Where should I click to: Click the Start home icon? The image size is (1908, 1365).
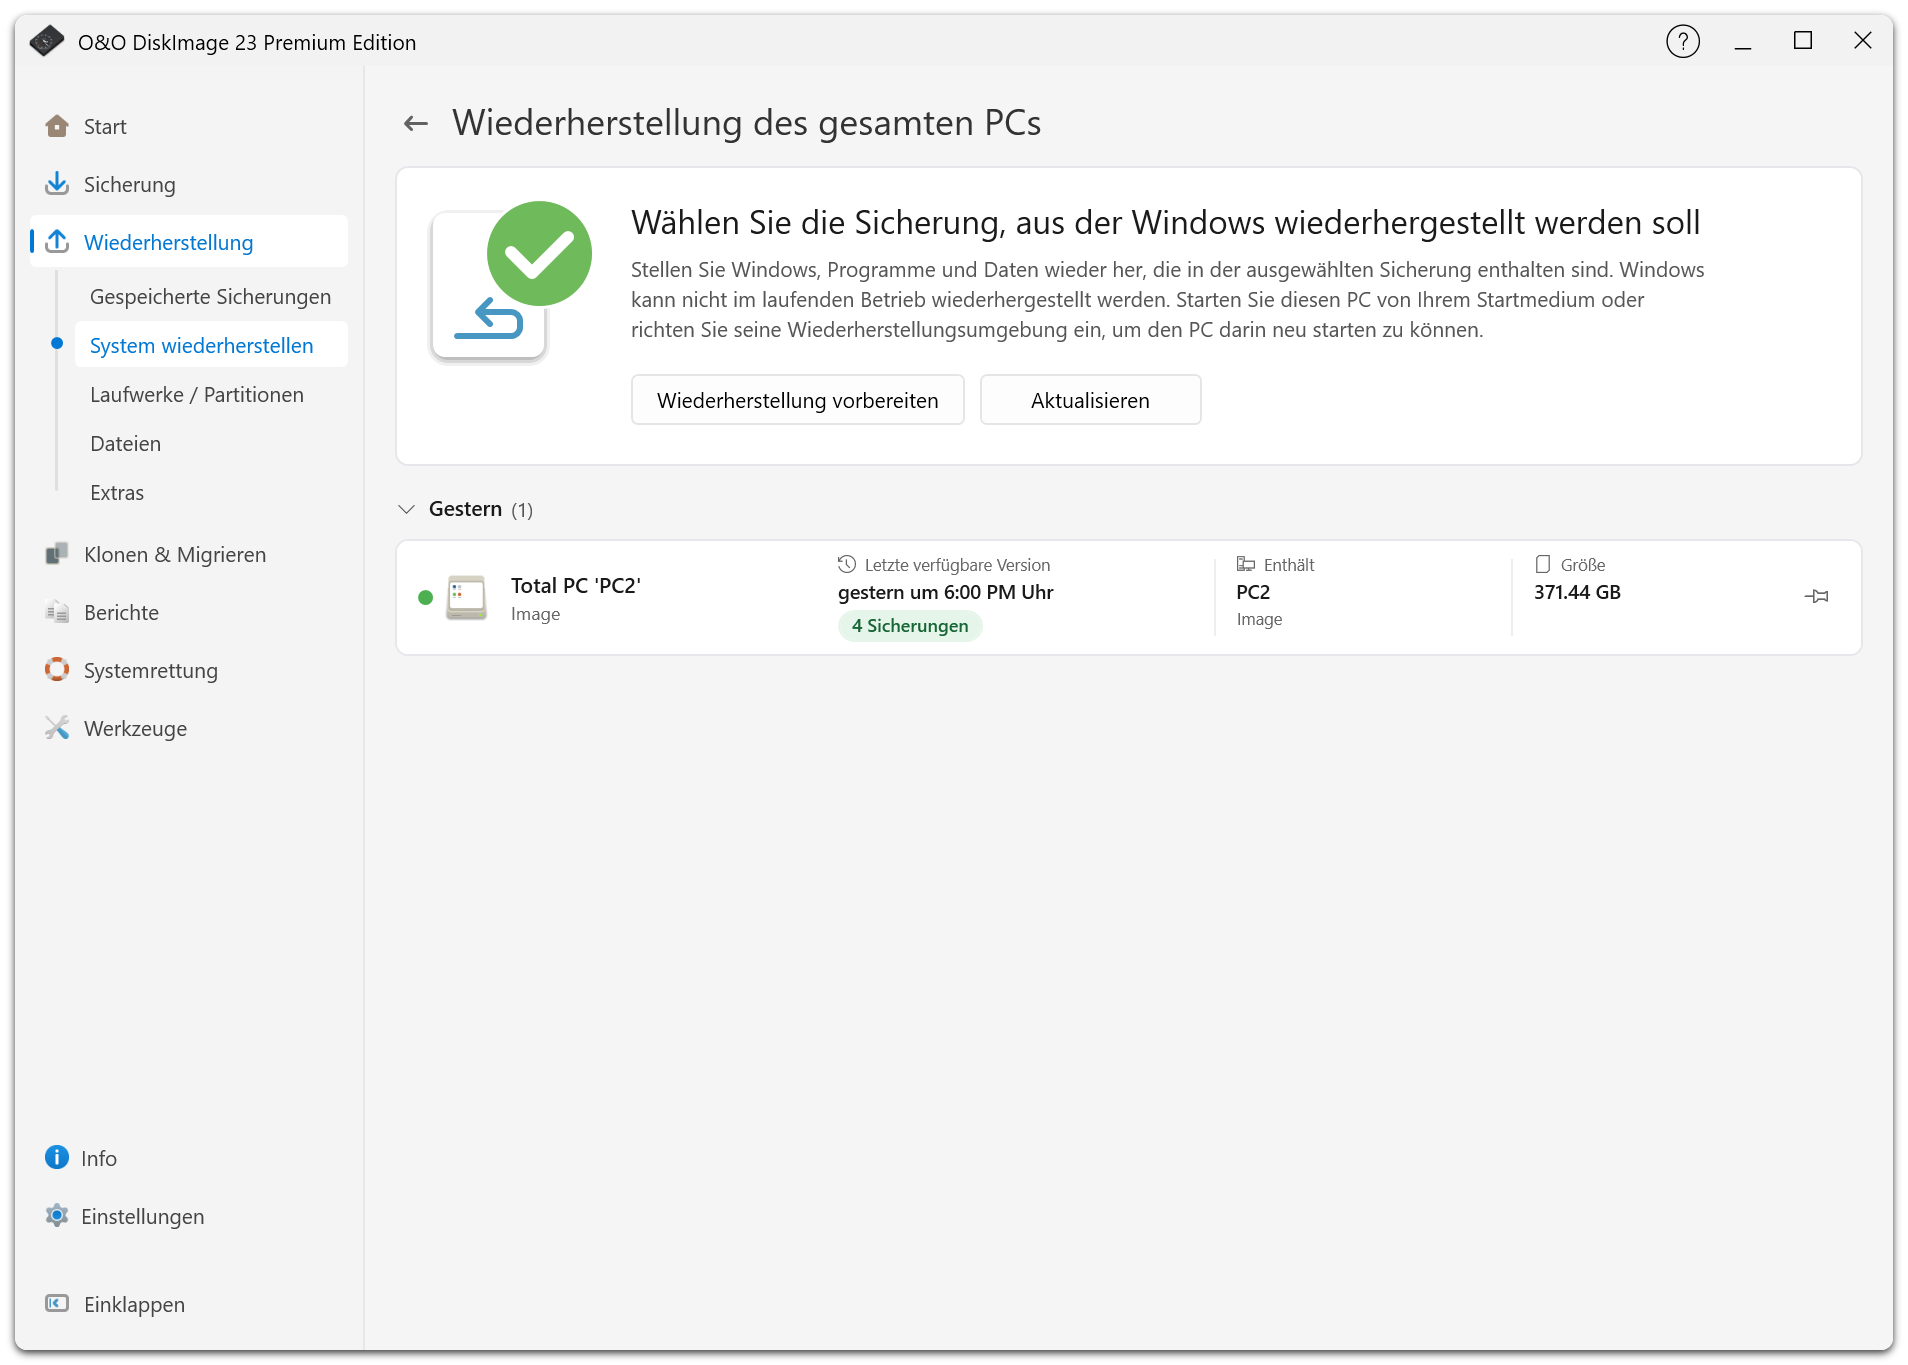tap(57, 126)
